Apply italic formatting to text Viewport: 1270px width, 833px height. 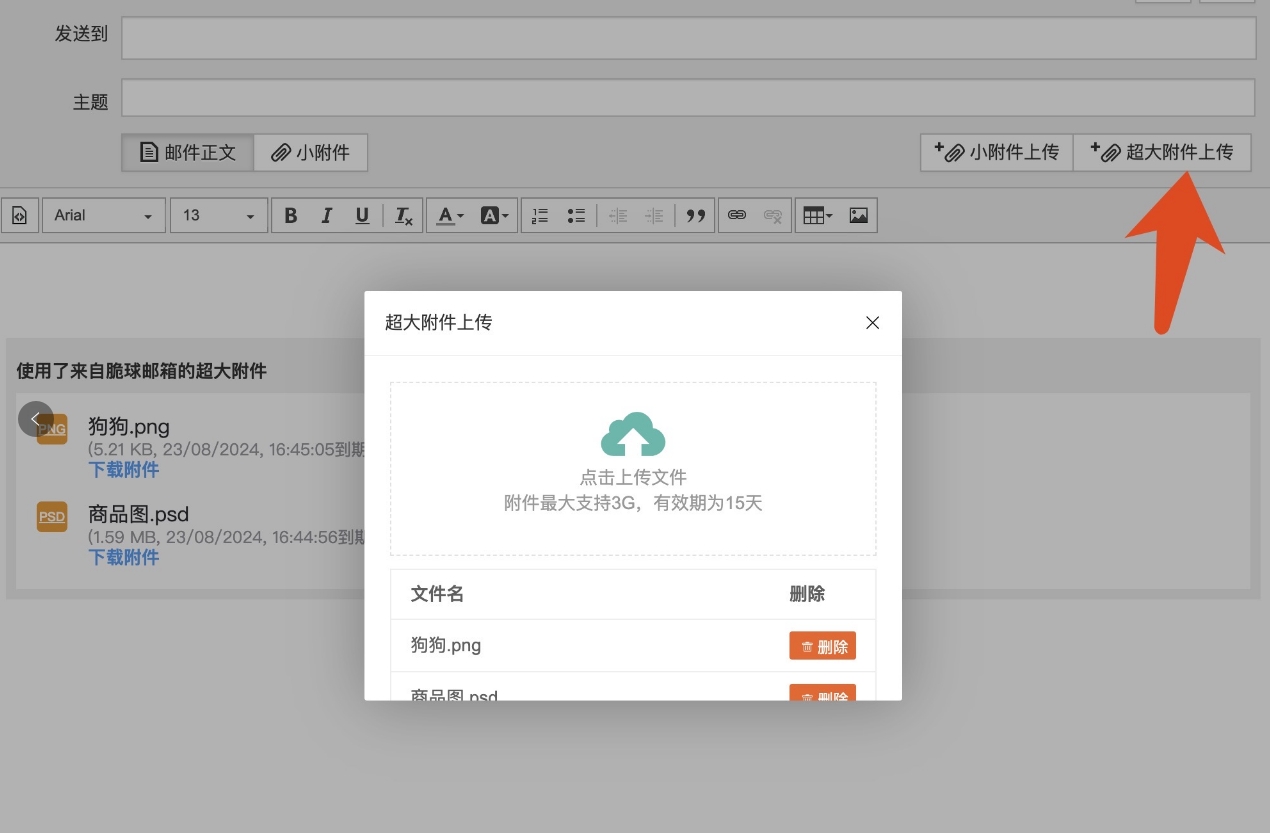pyautogui.click(x=326, y=214)
